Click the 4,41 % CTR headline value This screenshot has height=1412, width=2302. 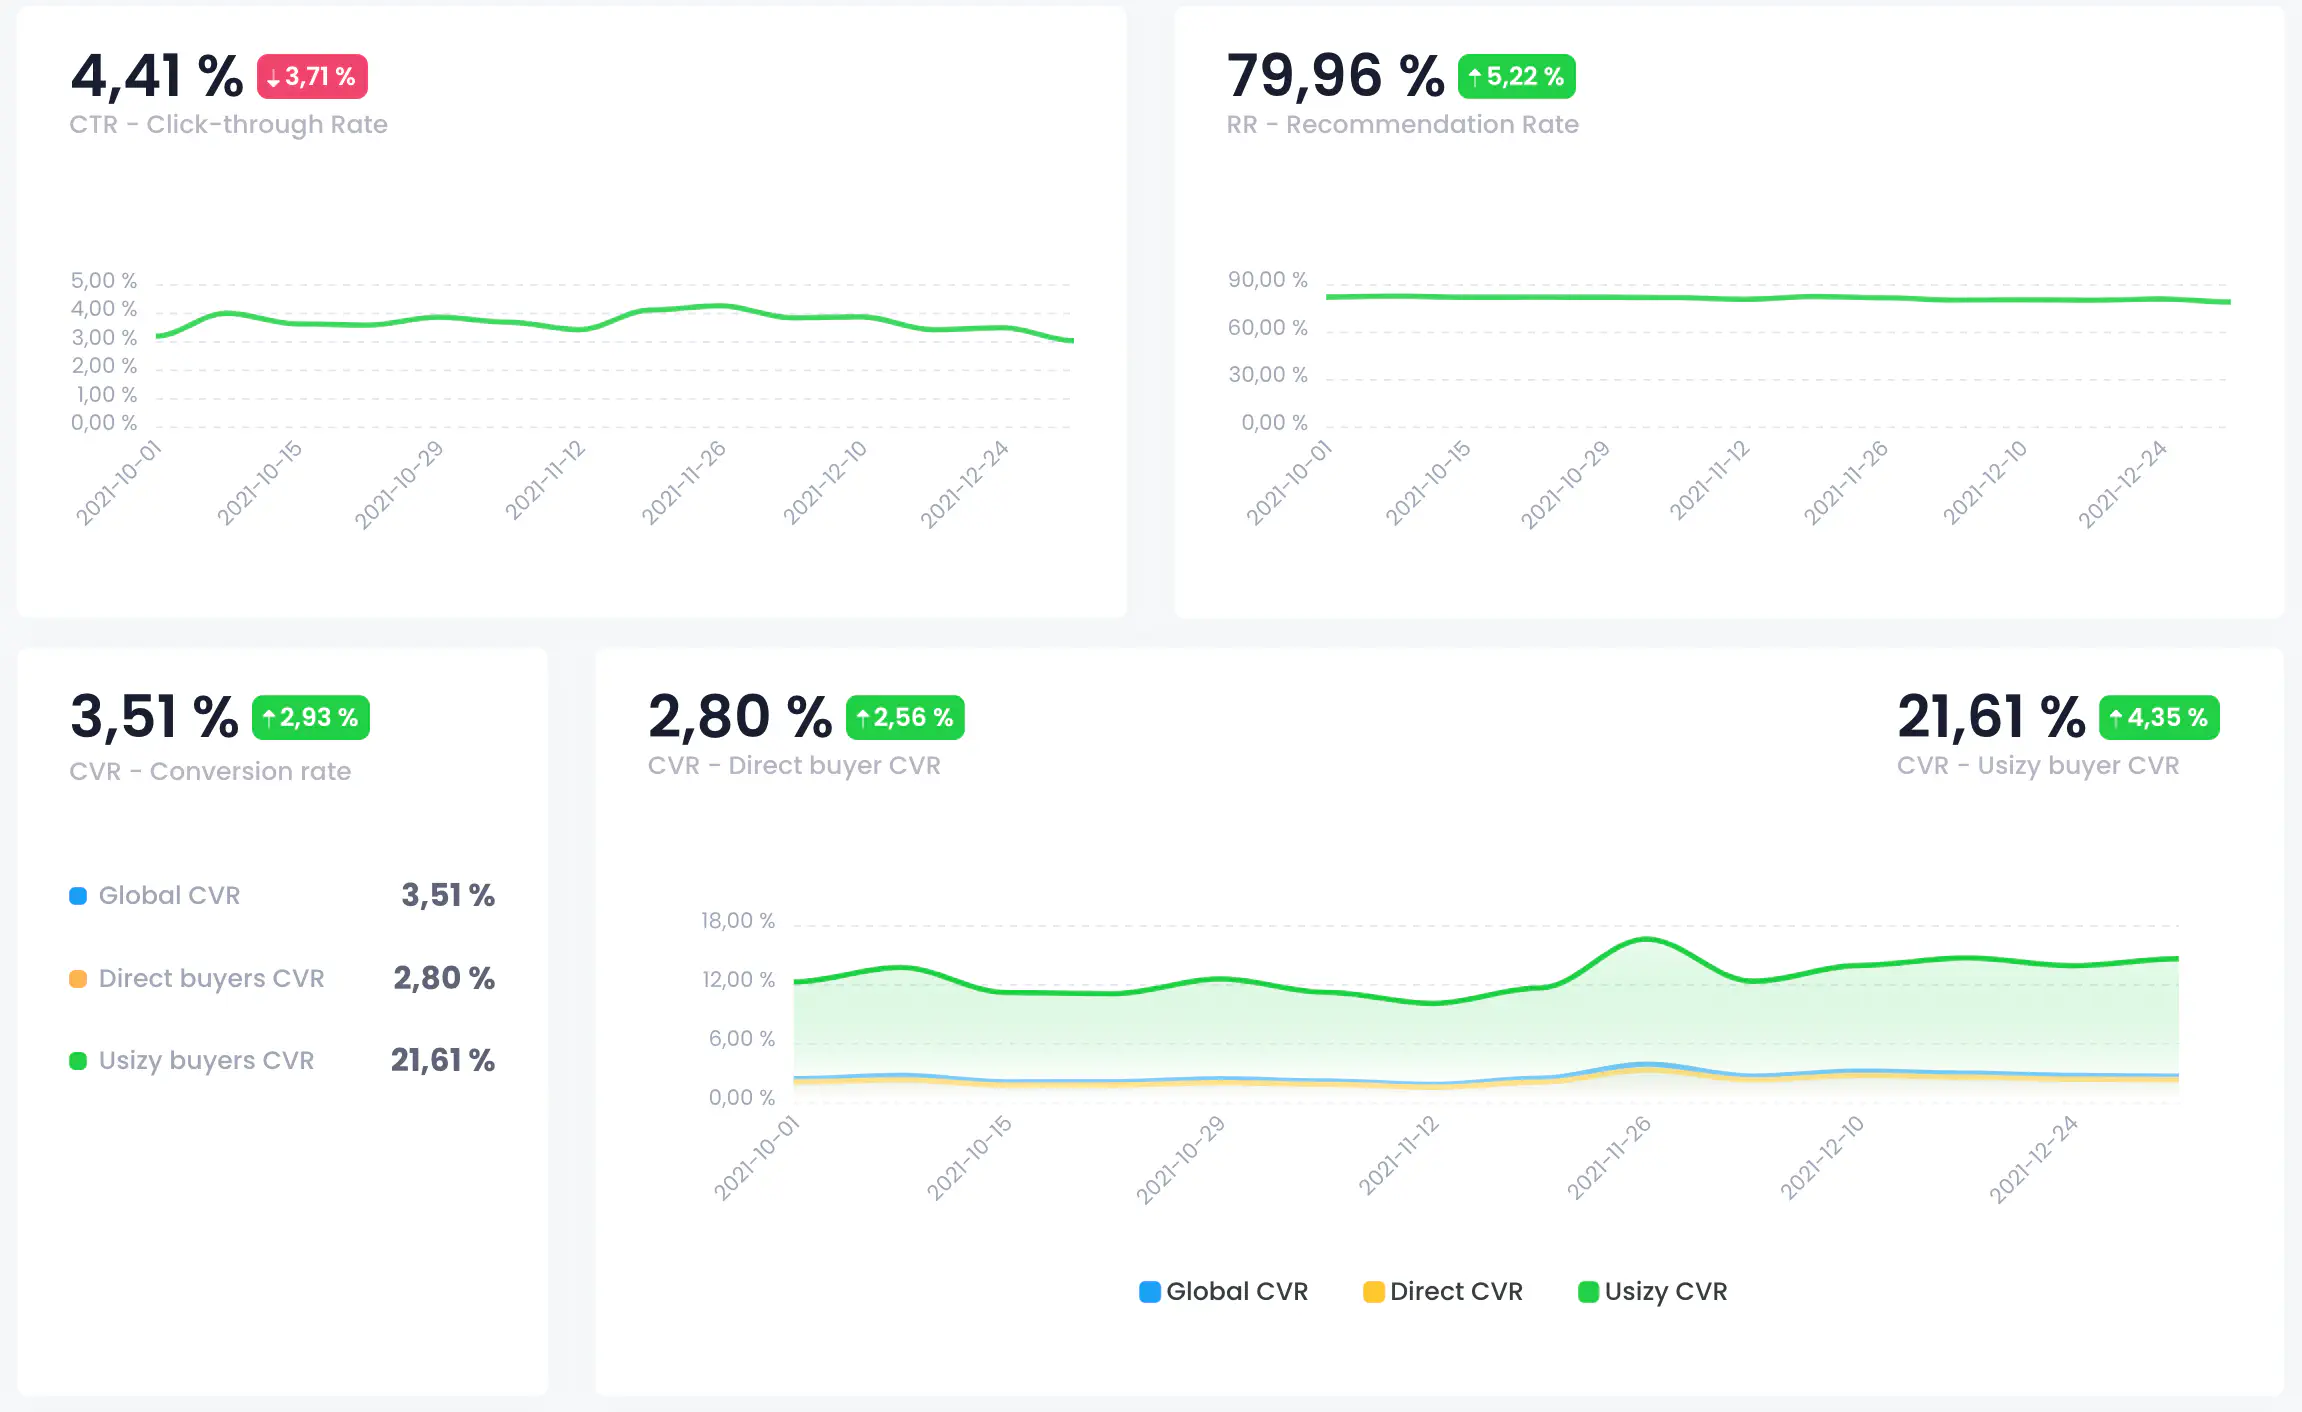point(157,77)
